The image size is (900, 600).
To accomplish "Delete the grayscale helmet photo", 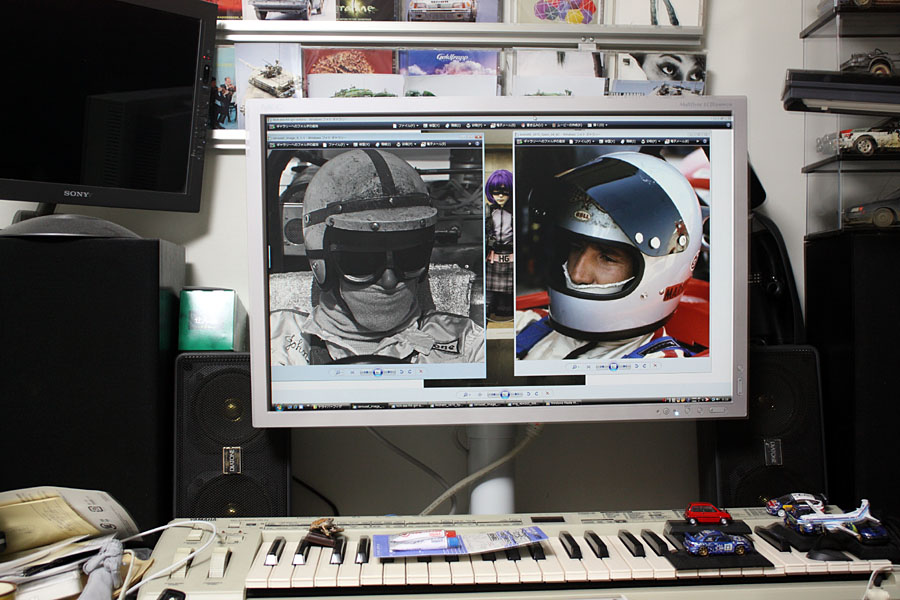I will (x=421, y=371).
